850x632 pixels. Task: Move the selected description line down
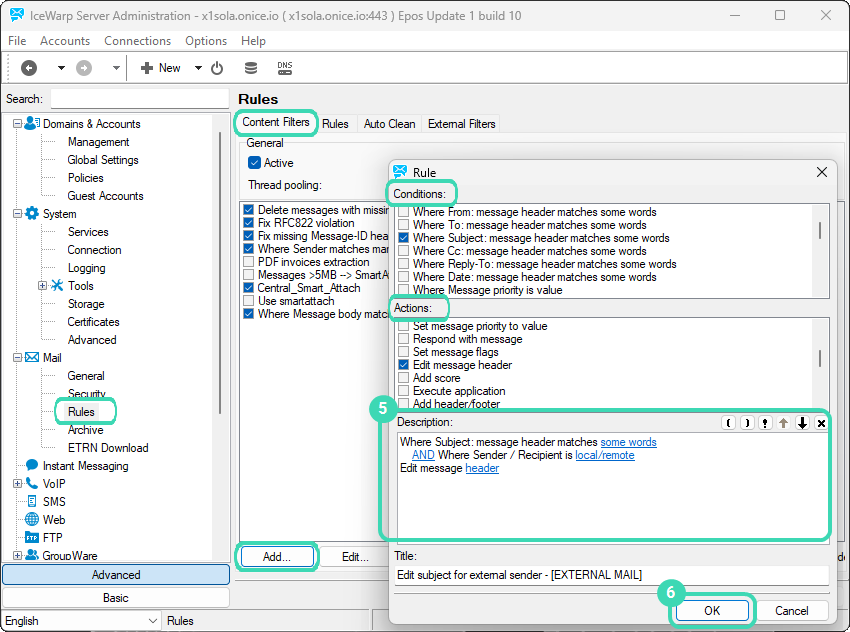click(802, 423)
